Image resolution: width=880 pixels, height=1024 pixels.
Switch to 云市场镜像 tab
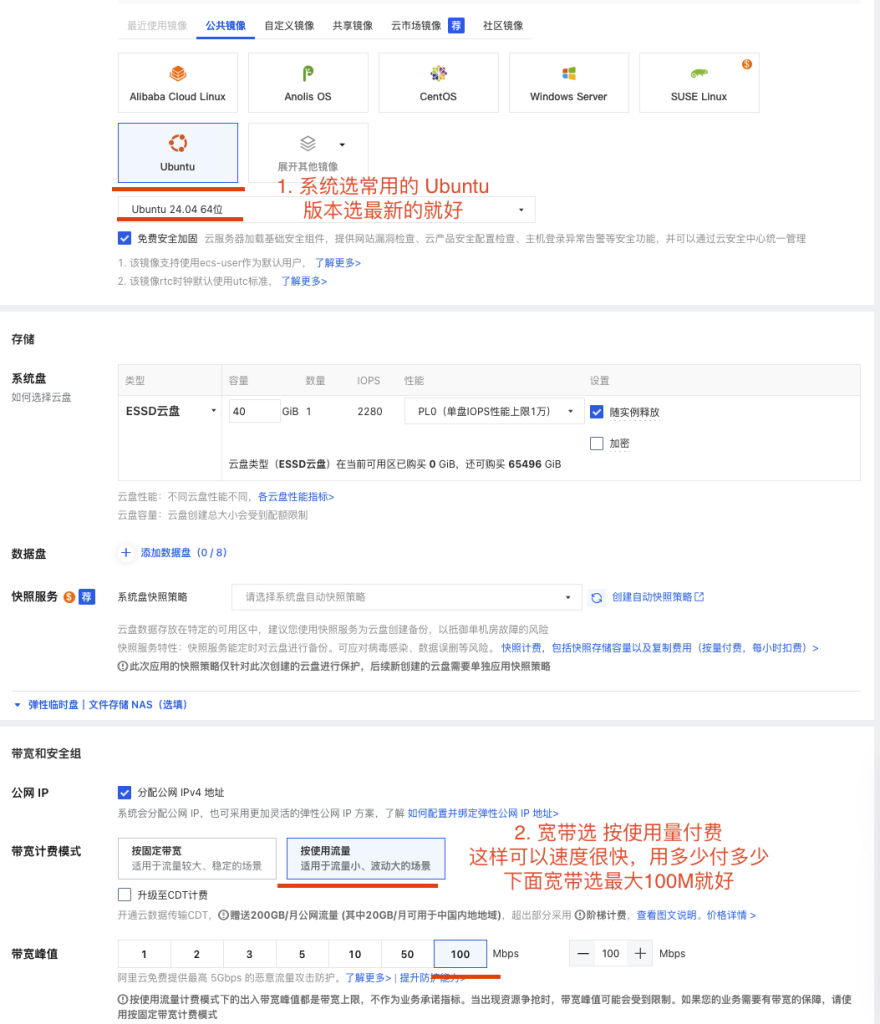tap(416, 25)
